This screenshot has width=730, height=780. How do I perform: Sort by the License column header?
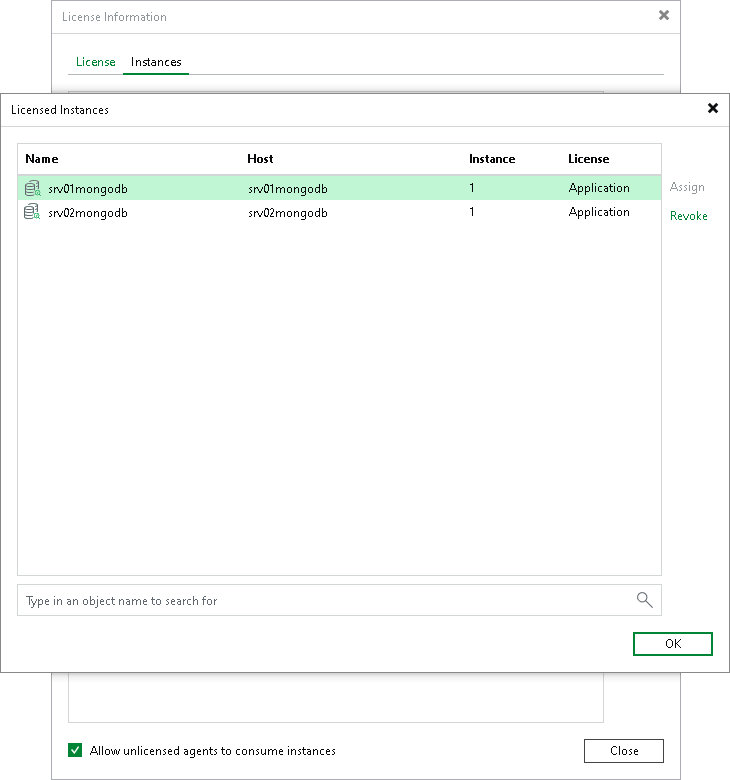(x=589, y=159)
